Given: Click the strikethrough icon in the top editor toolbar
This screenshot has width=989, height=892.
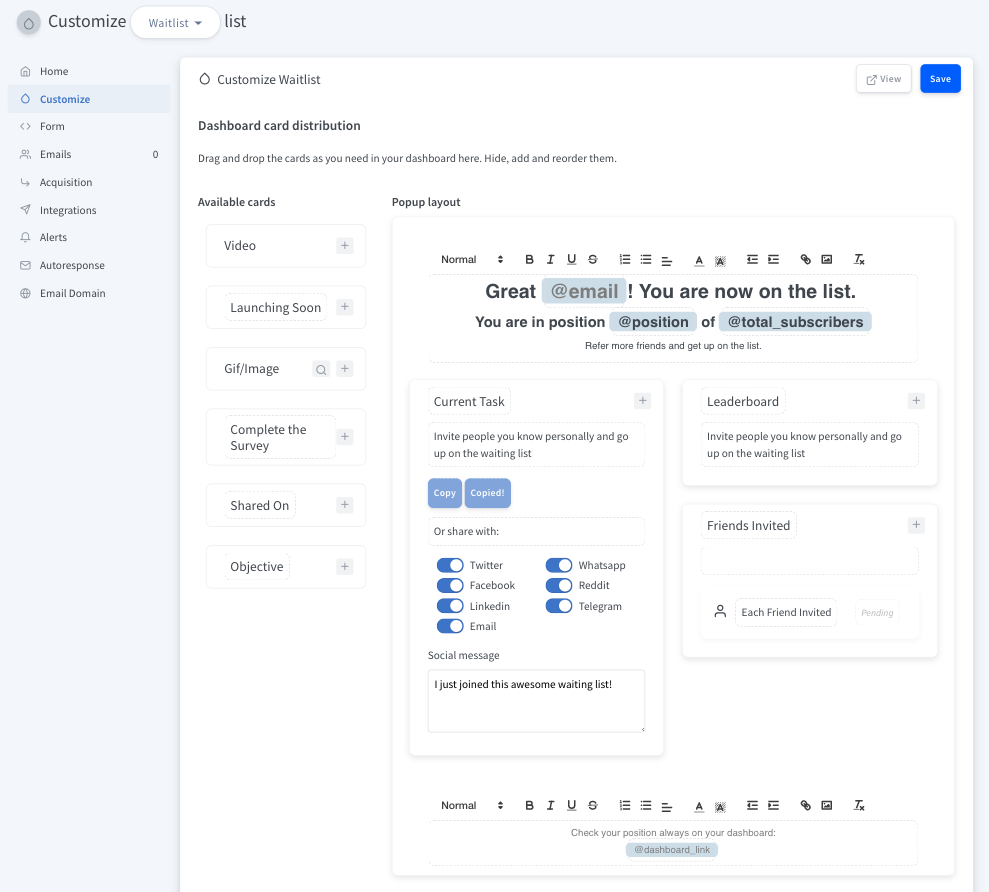Looking at the screenshot, I should [592, 259].
